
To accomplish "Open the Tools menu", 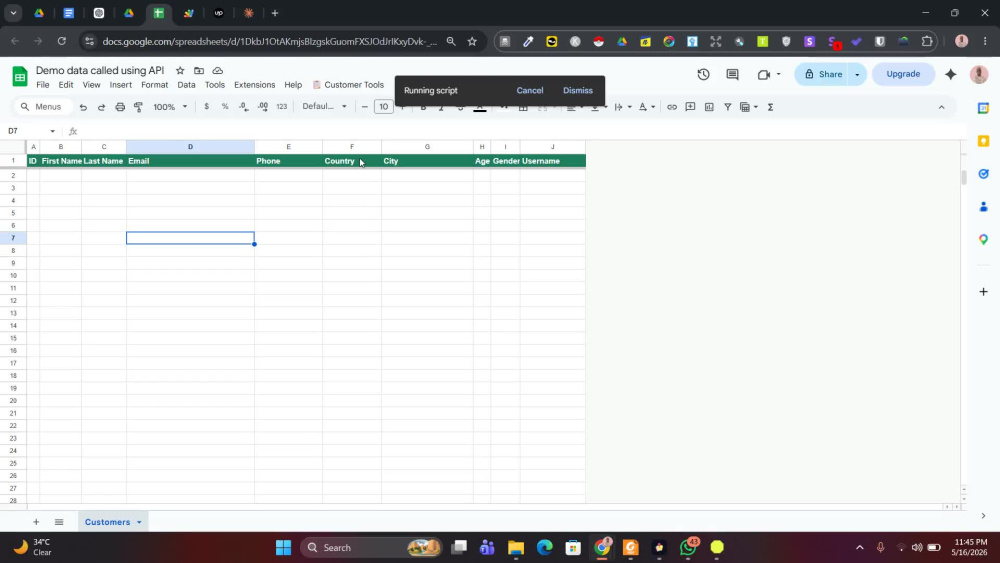I will coord(215,85).
